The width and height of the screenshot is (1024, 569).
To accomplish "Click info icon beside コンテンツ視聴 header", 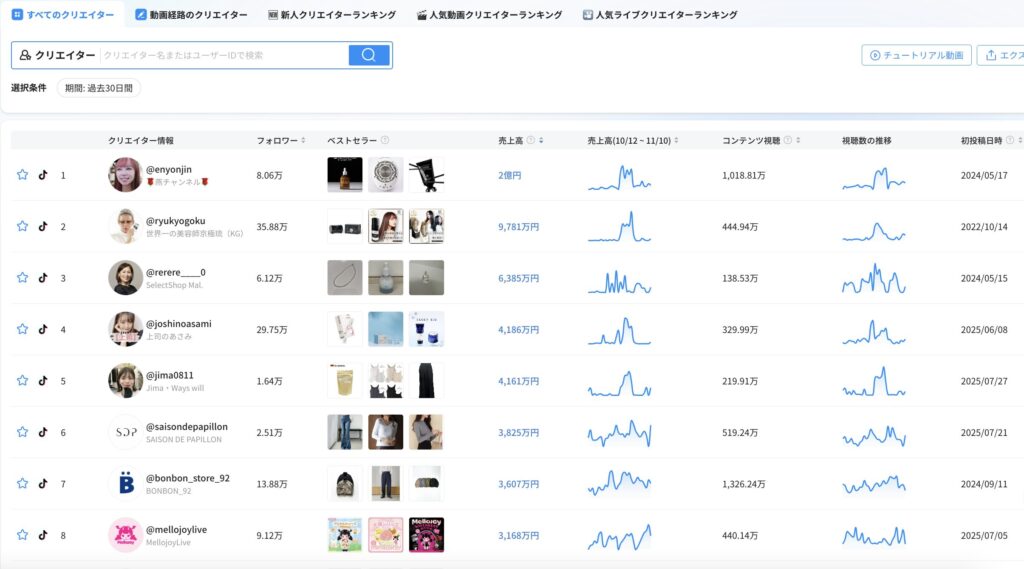I will [788, 141].
